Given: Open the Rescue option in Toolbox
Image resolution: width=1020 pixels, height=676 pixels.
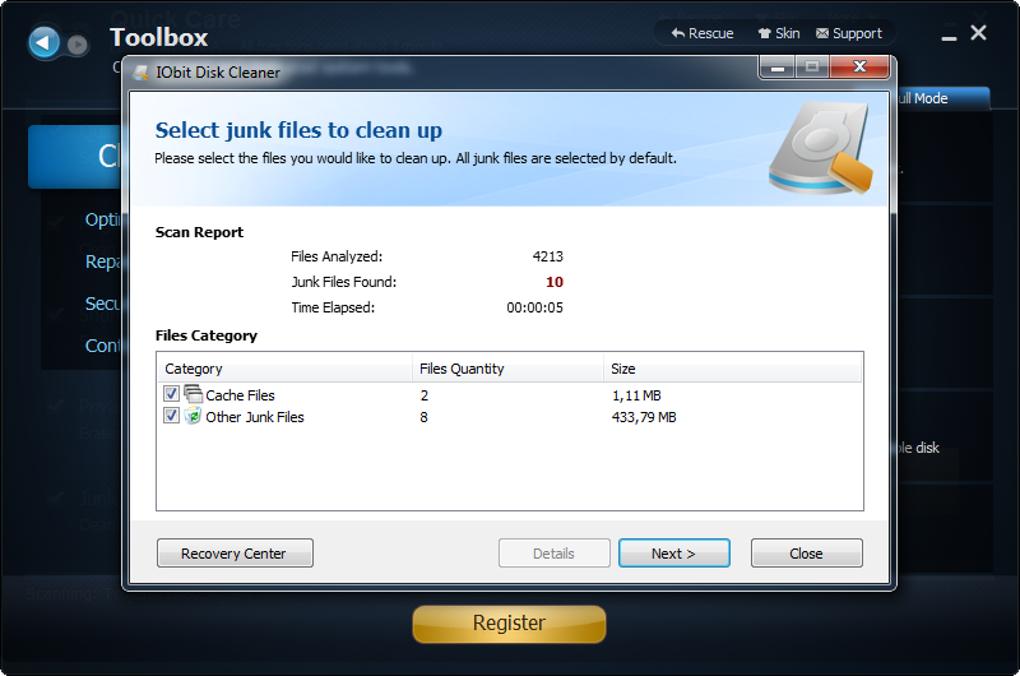Looking at the screenshot, I should 703,33.
